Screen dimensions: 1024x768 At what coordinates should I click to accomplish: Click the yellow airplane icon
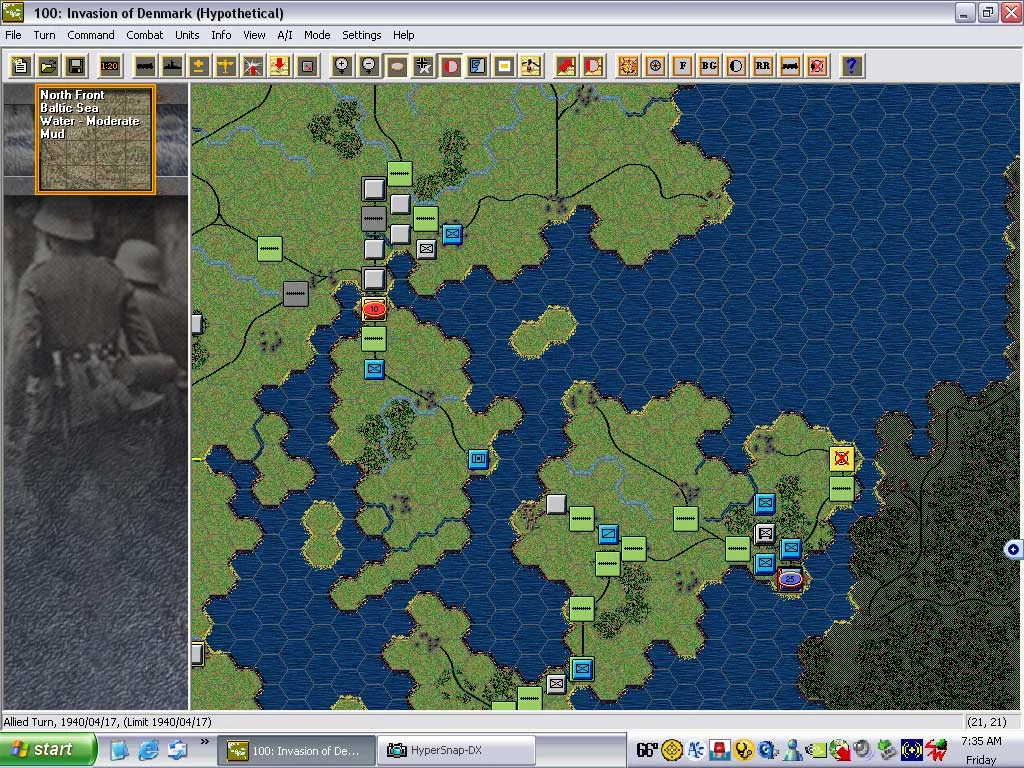pyautogui.click(x=226, y=66)
